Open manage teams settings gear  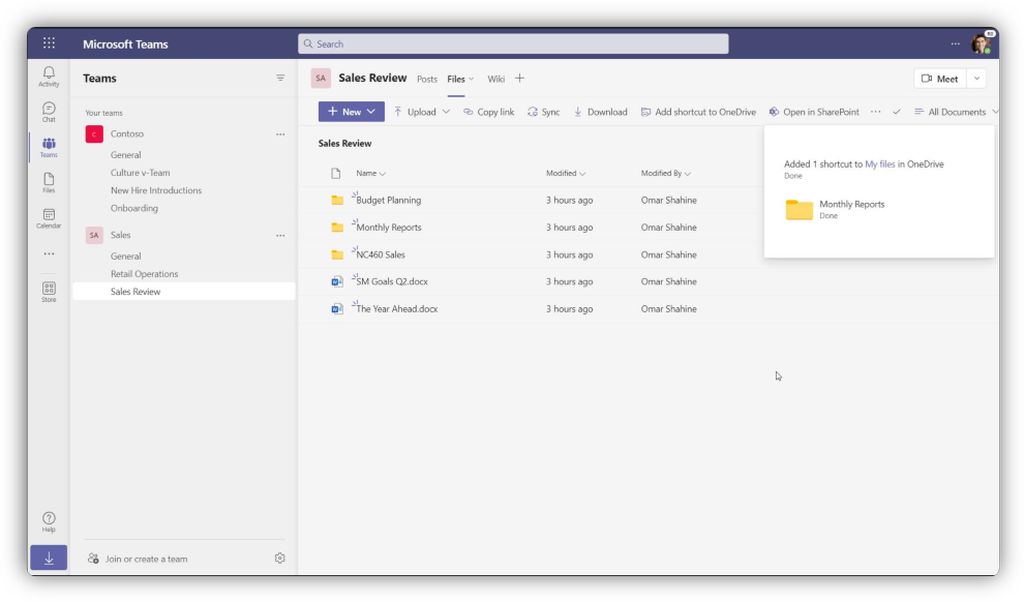tap(280, 558)
